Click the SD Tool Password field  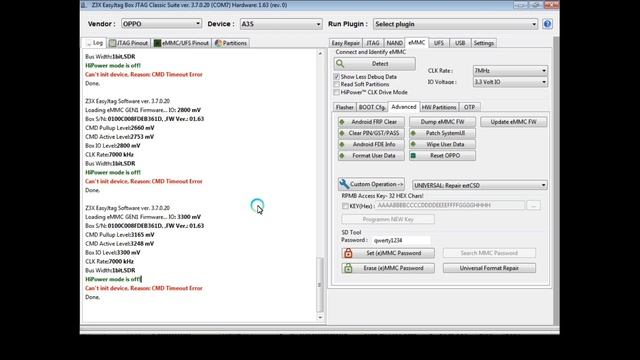click(x=401, y=240)
